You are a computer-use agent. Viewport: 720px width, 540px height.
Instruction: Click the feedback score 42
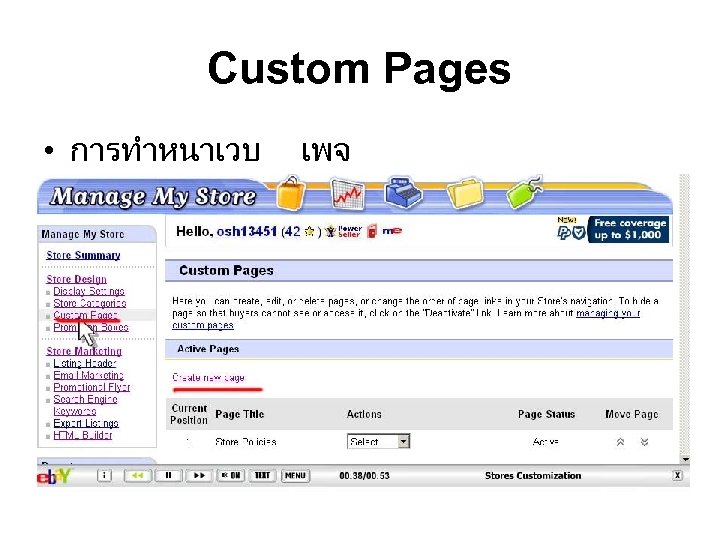292,231
